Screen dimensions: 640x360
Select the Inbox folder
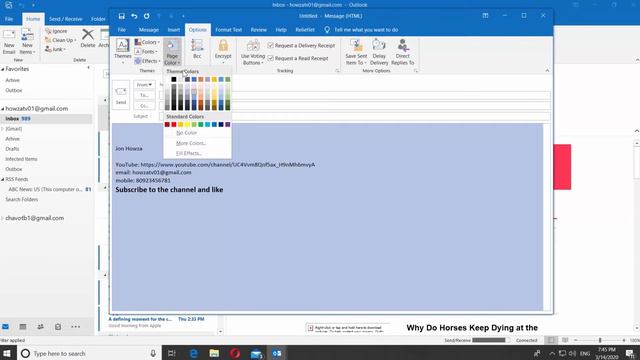(x=46, y=118)
